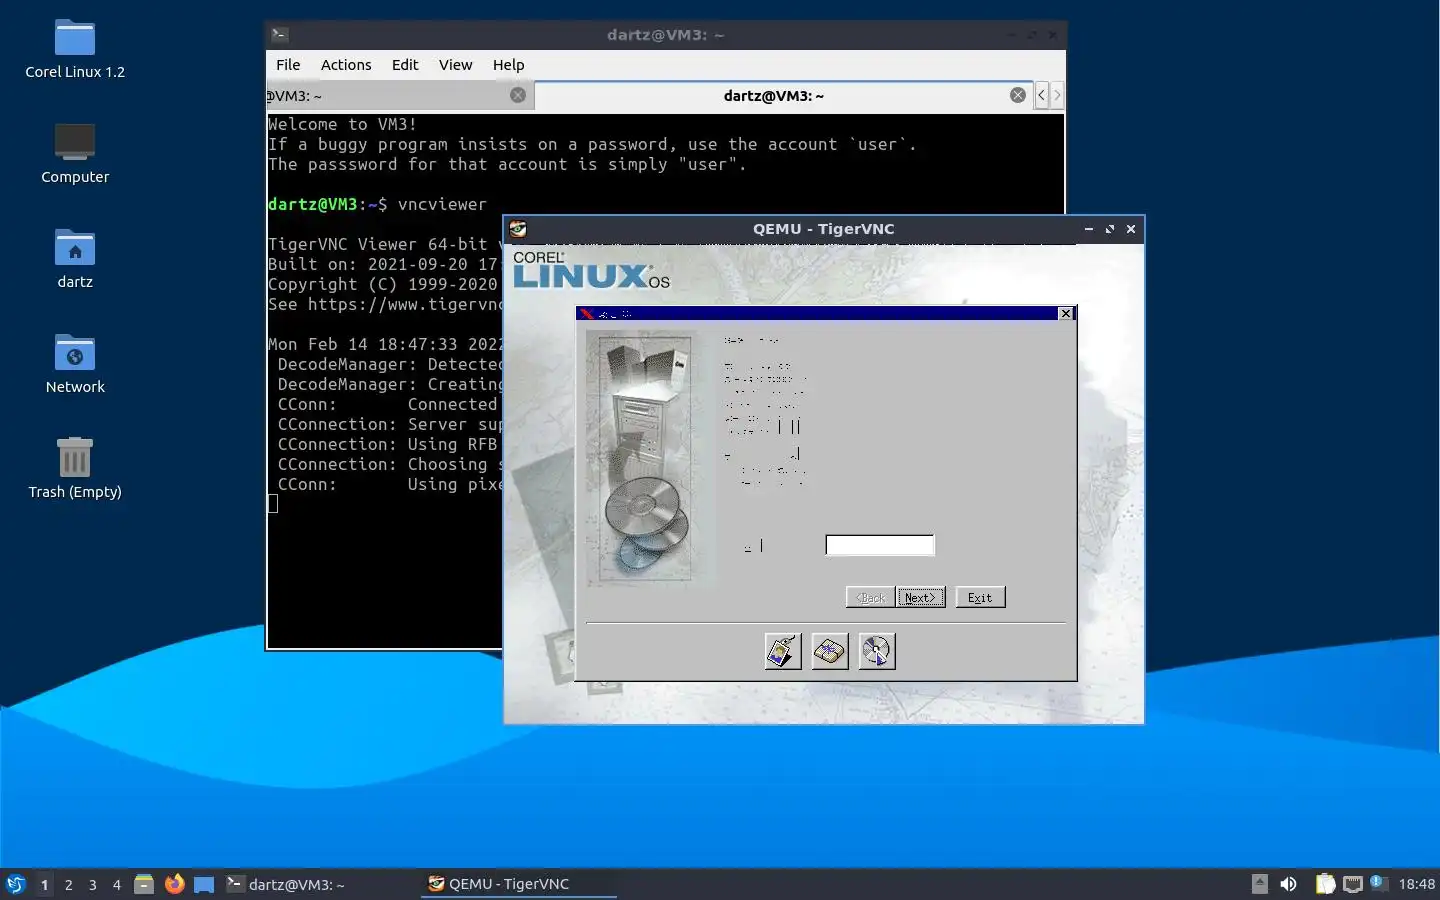Click the Next> button in installer
The image size is (1440, 900).
pos(920,597)
